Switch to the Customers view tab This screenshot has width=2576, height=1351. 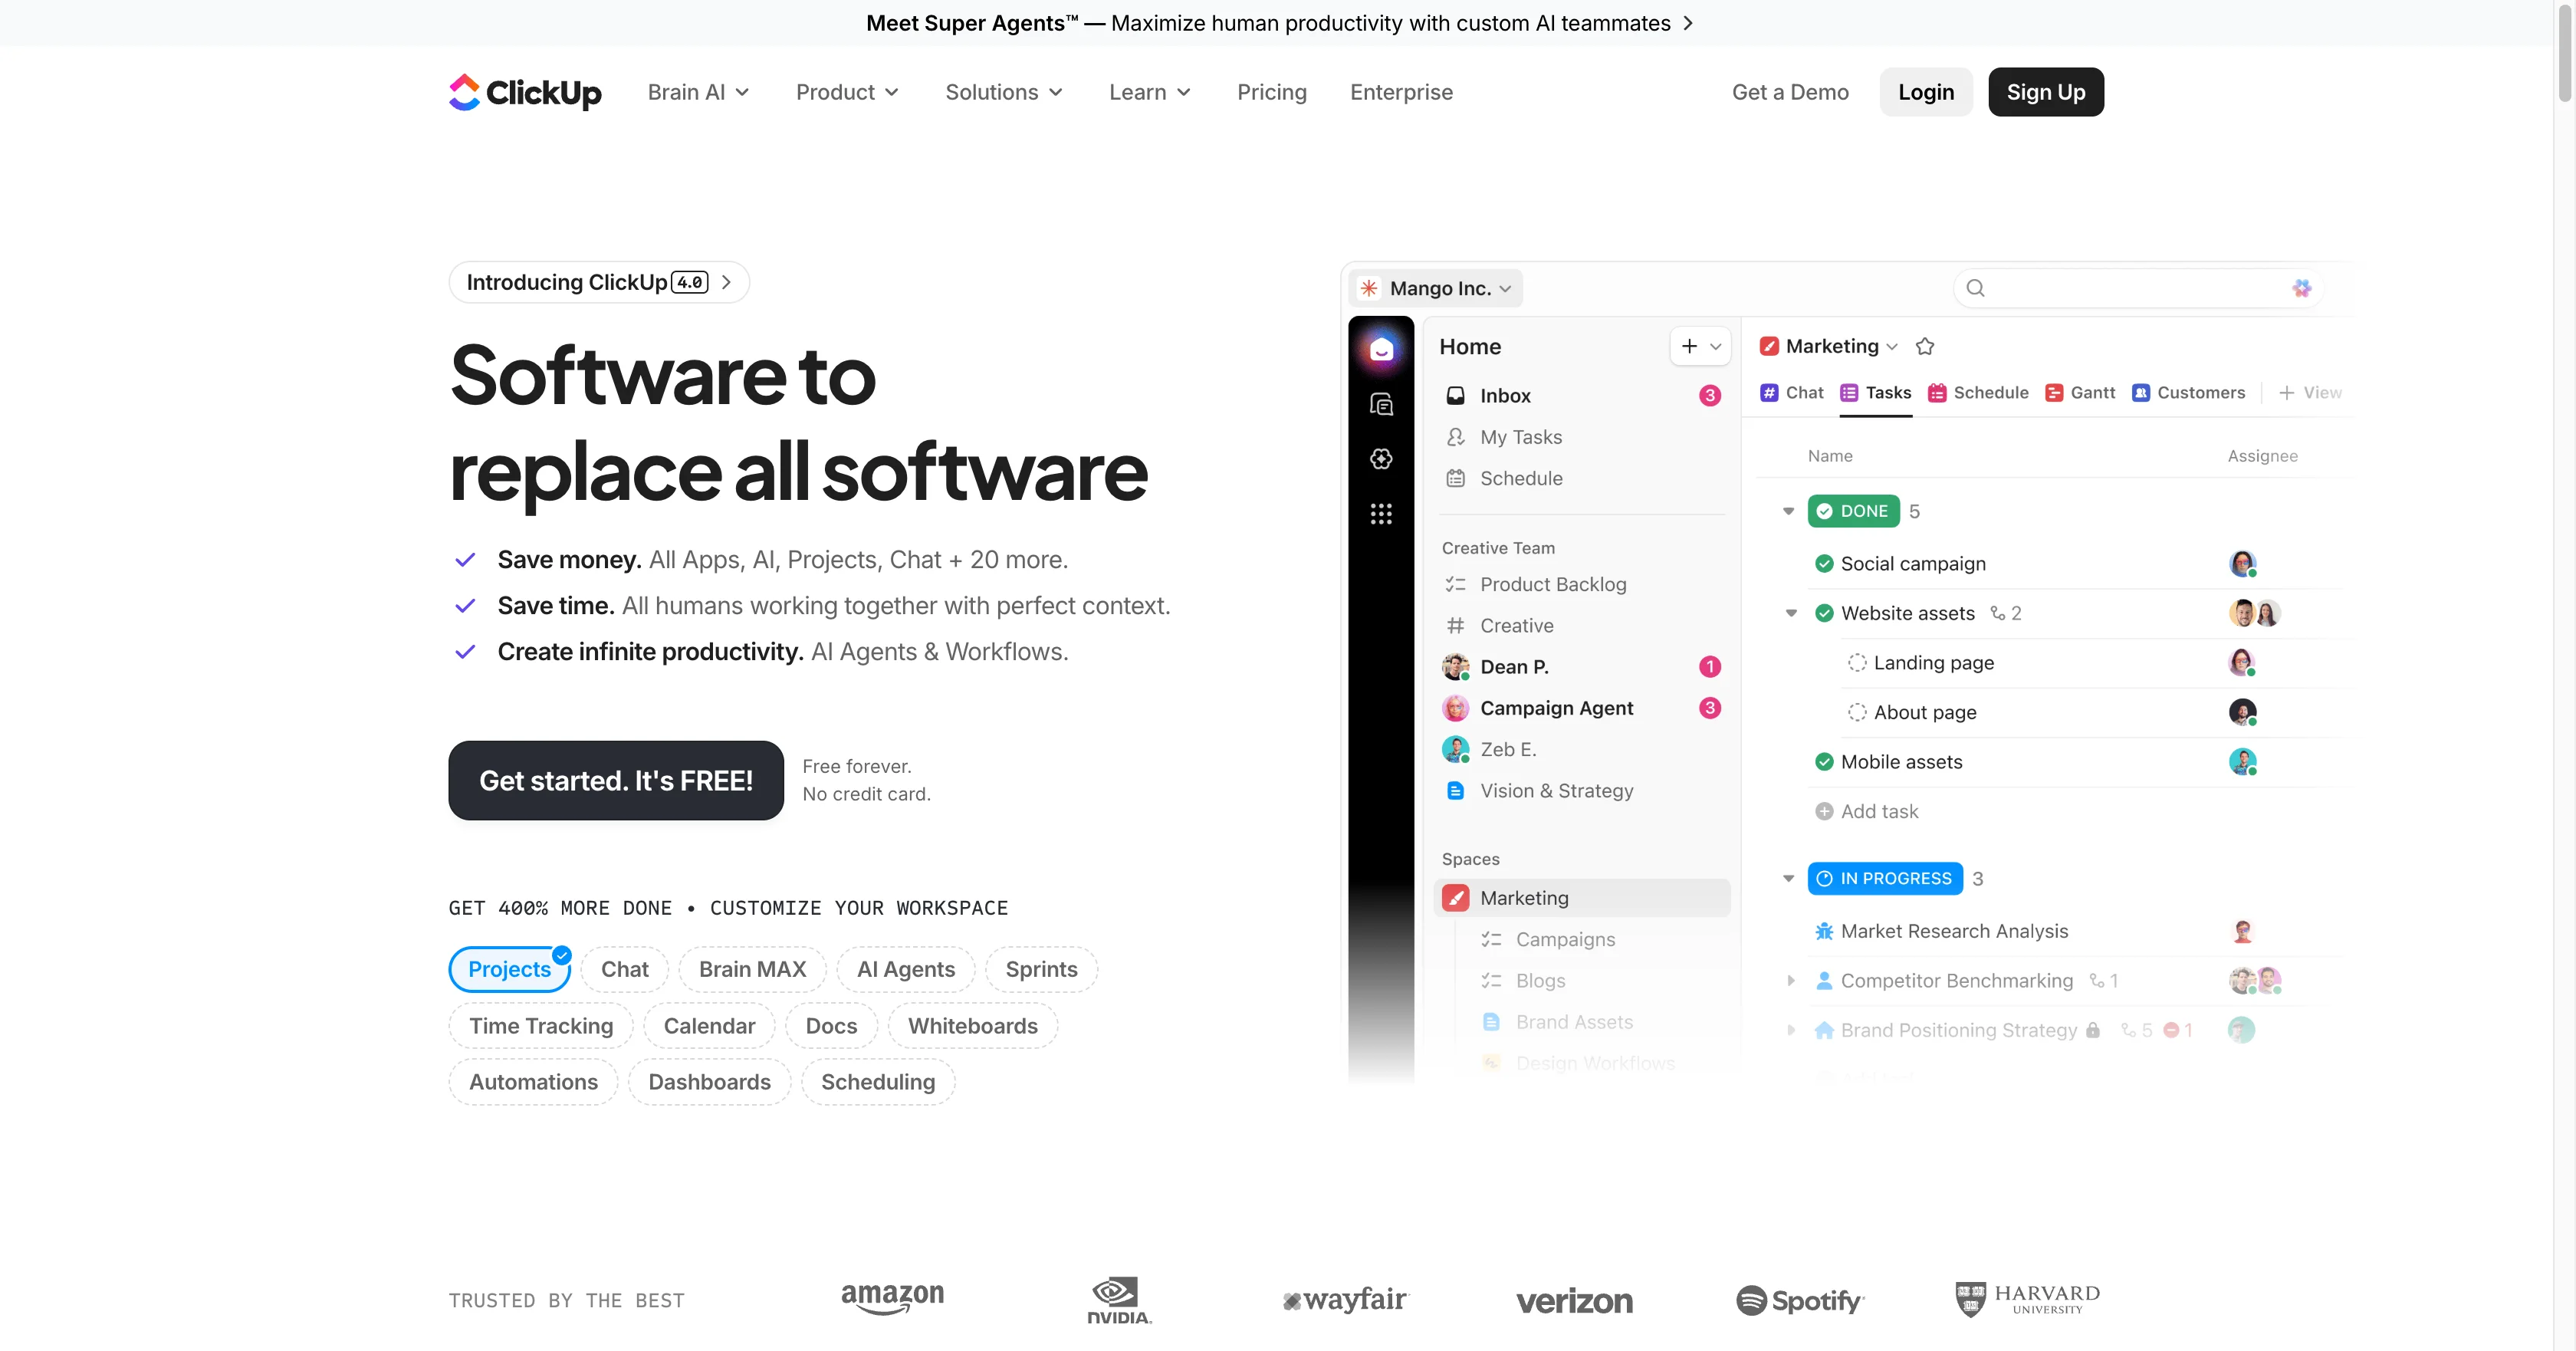pos(2188,393)
